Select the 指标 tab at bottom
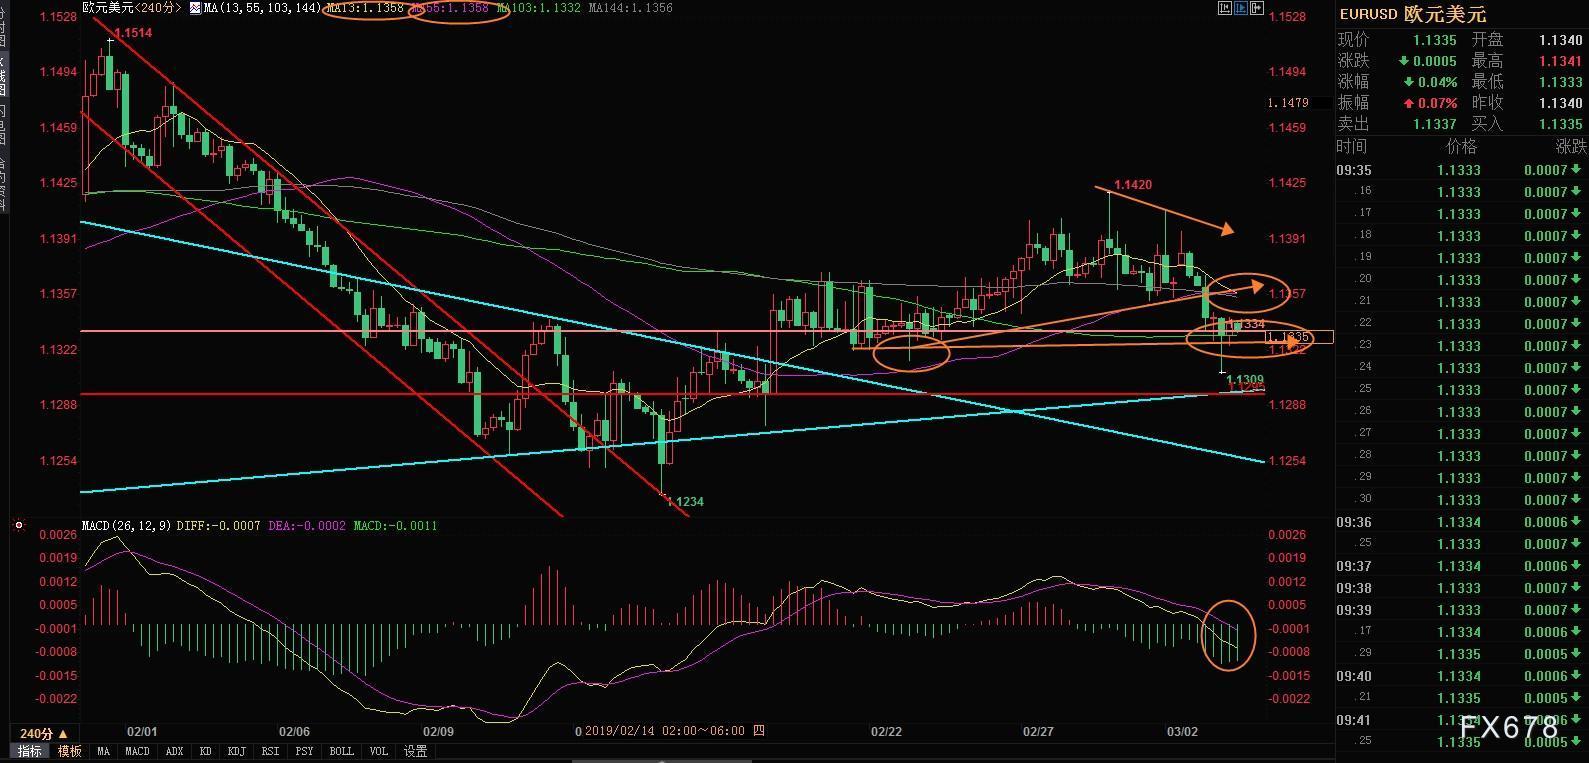 (30, 751)
